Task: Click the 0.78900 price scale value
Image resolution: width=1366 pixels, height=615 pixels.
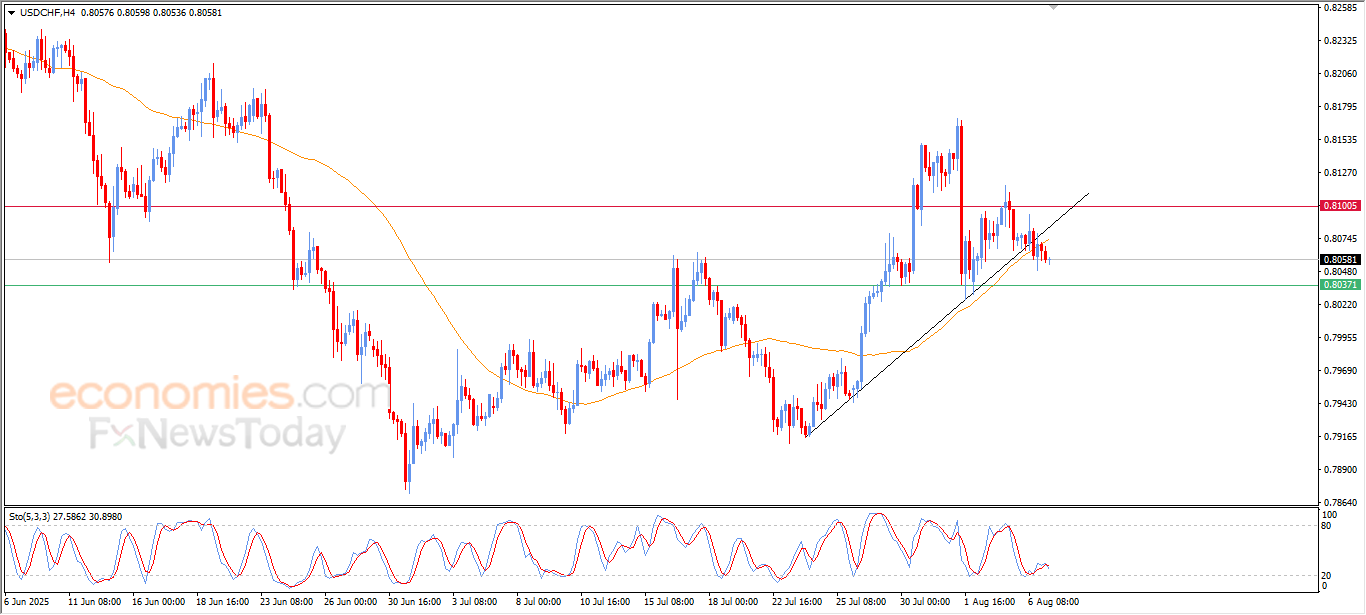Action: point(1338,470)
